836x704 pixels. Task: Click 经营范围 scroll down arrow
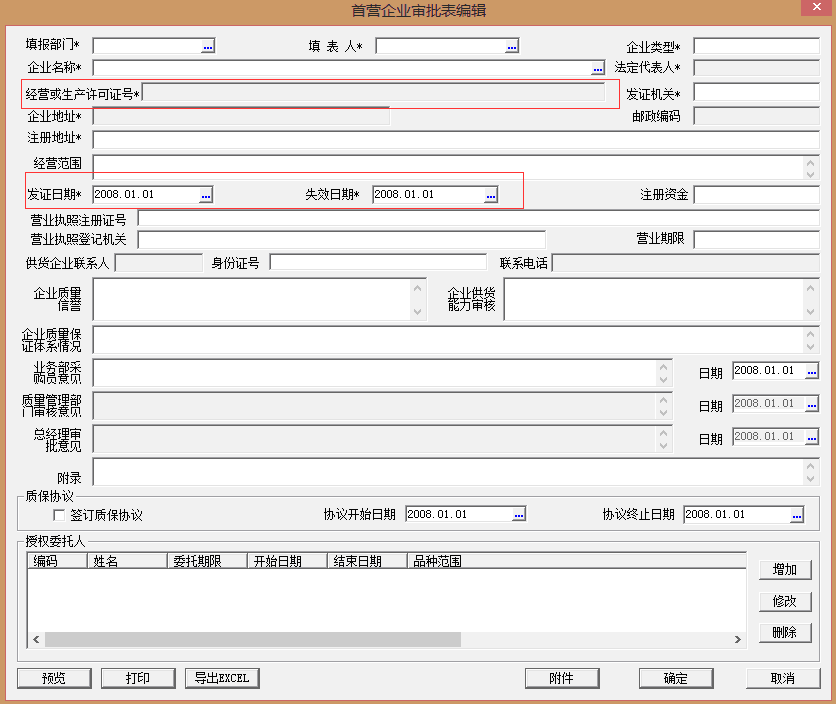[810, 174]
